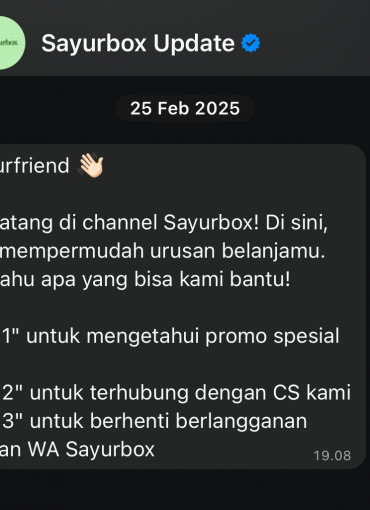Open channel info via Sayurbox Update title
370x510 pixels.
[138, 44]
